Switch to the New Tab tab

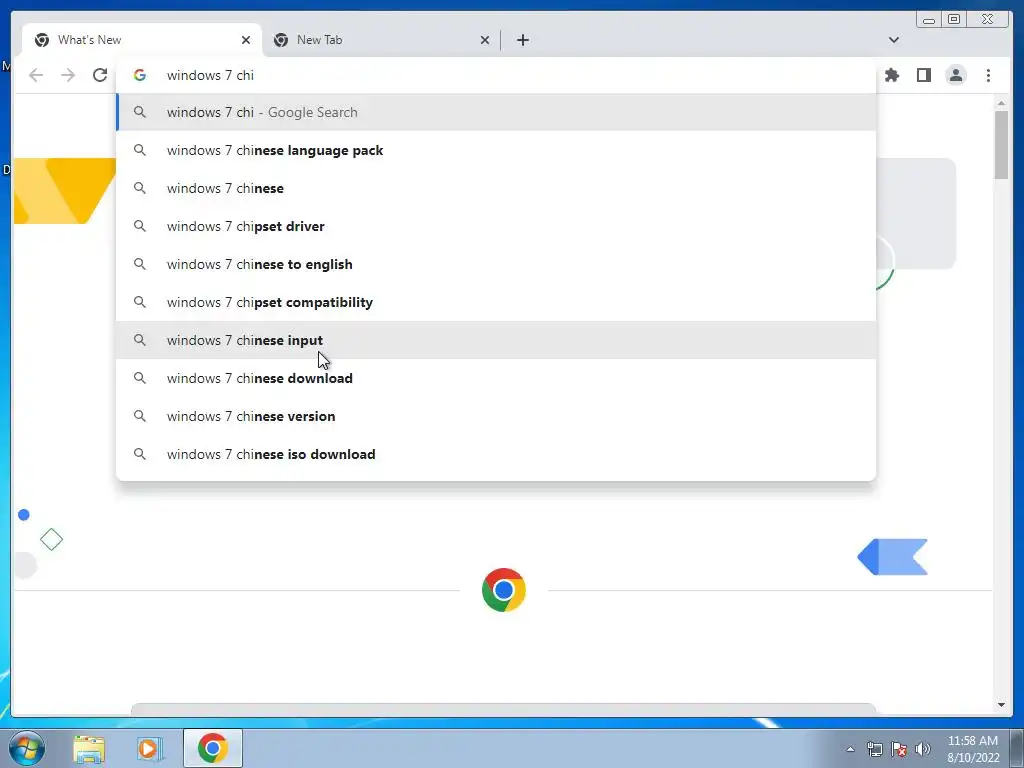click(x=381, y=40)
